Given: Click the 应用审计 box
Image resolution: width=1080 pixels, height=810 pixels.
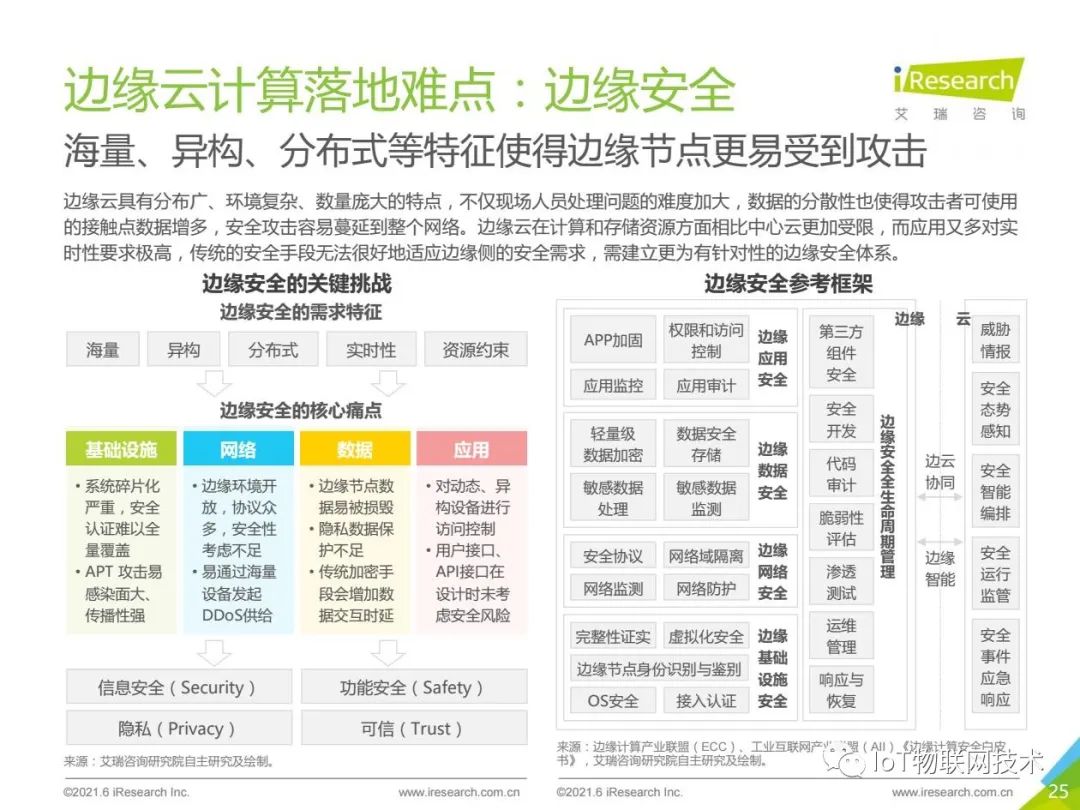Looking at the screenshot, I should [x=706, y=385].
